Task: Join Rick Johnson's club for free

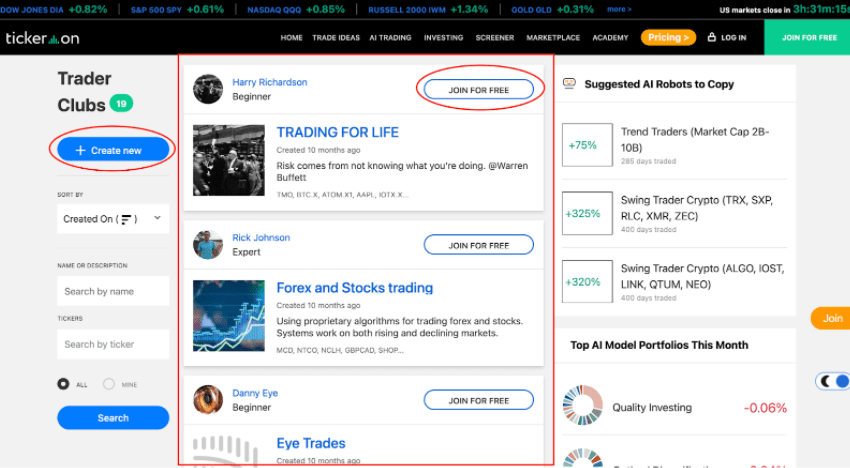Action: pyautogui.click(x=479, y=245)
